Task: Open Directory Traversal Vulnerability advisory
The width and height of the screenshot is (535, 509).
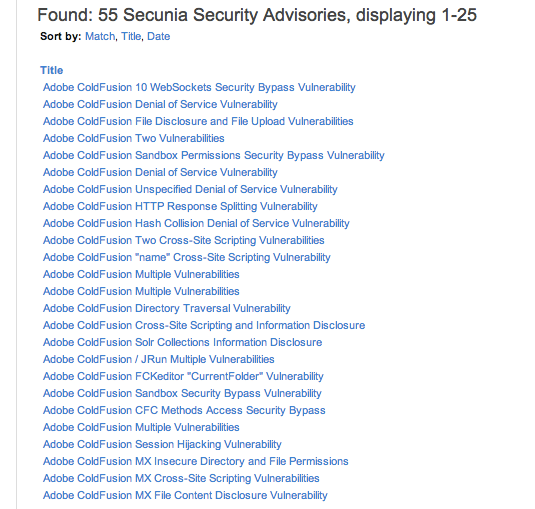Action: pyautogui.click(x=167, y=308)
